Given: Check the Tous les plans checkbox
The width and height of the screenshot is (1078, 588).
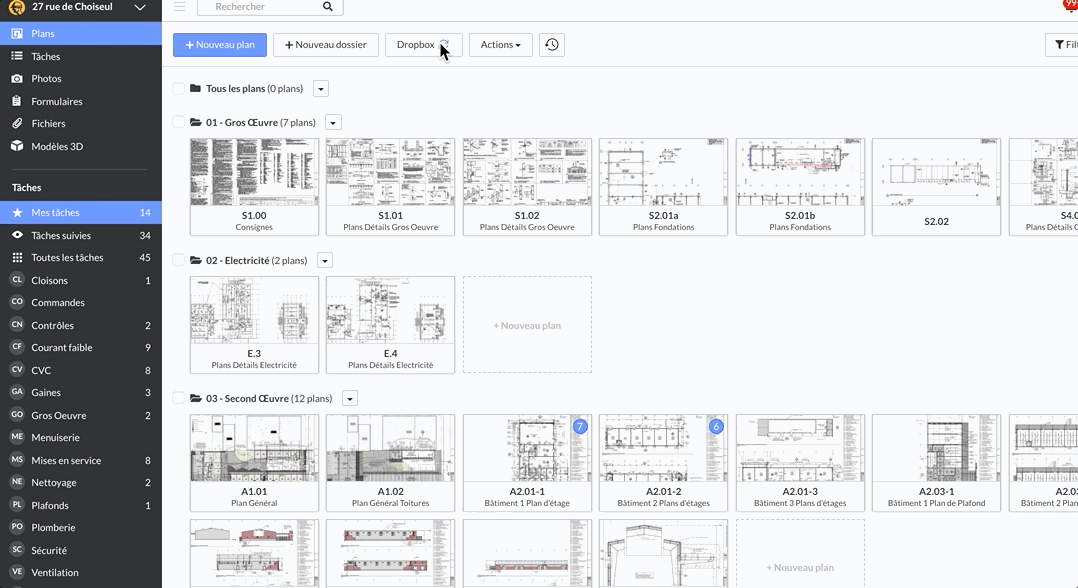Looking at the screenshot, I should [179, 89].
